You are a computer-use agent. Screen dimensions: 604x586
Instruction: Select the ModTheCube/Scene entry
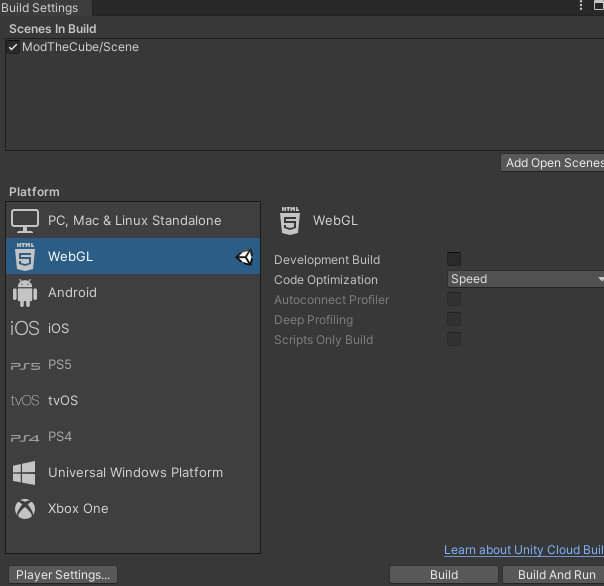[x=80, y=47]
